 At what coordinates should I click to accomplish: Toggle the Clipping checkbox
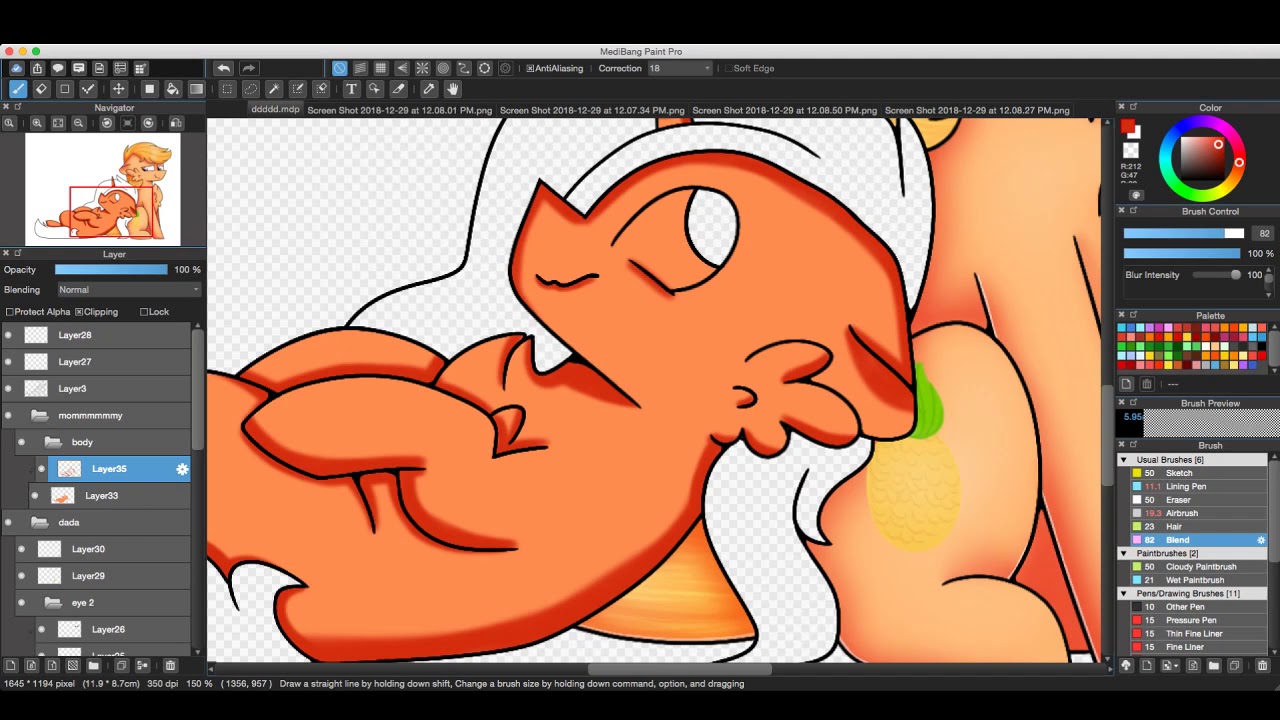tap(79, 312)
